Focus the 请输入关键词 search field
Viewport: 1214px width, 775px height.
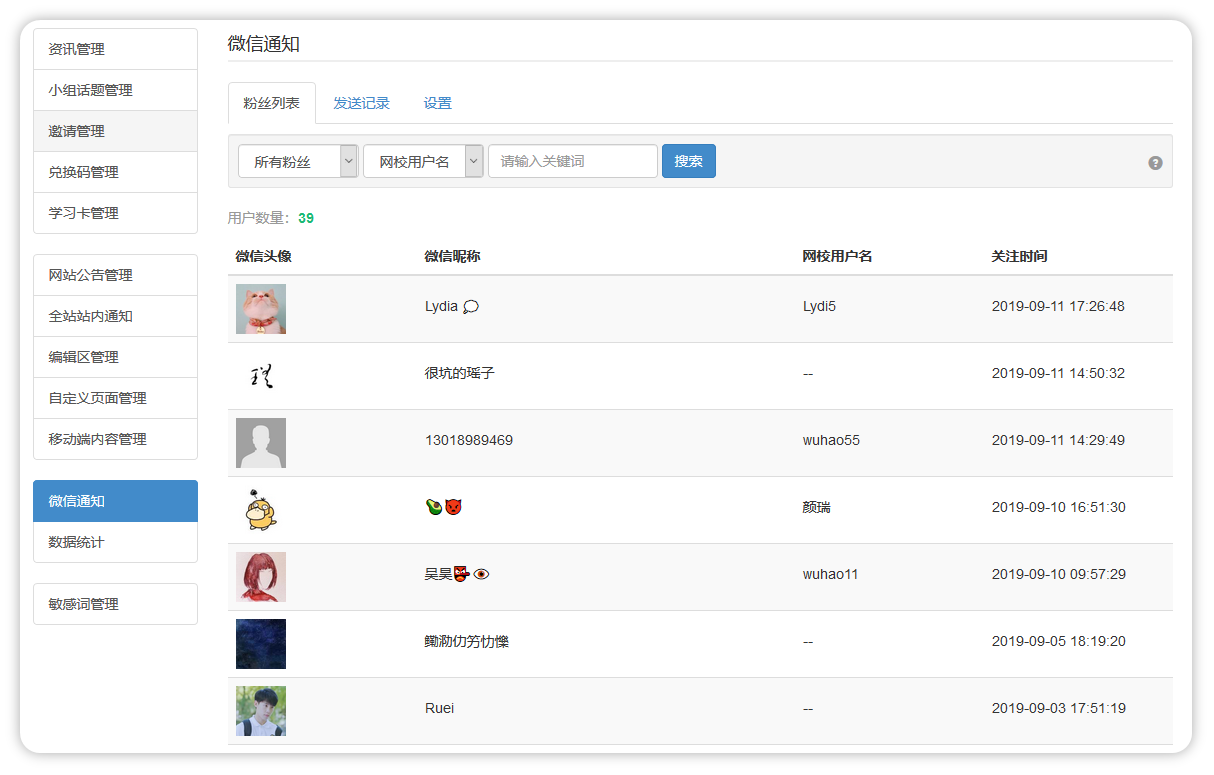pos(572,161)
